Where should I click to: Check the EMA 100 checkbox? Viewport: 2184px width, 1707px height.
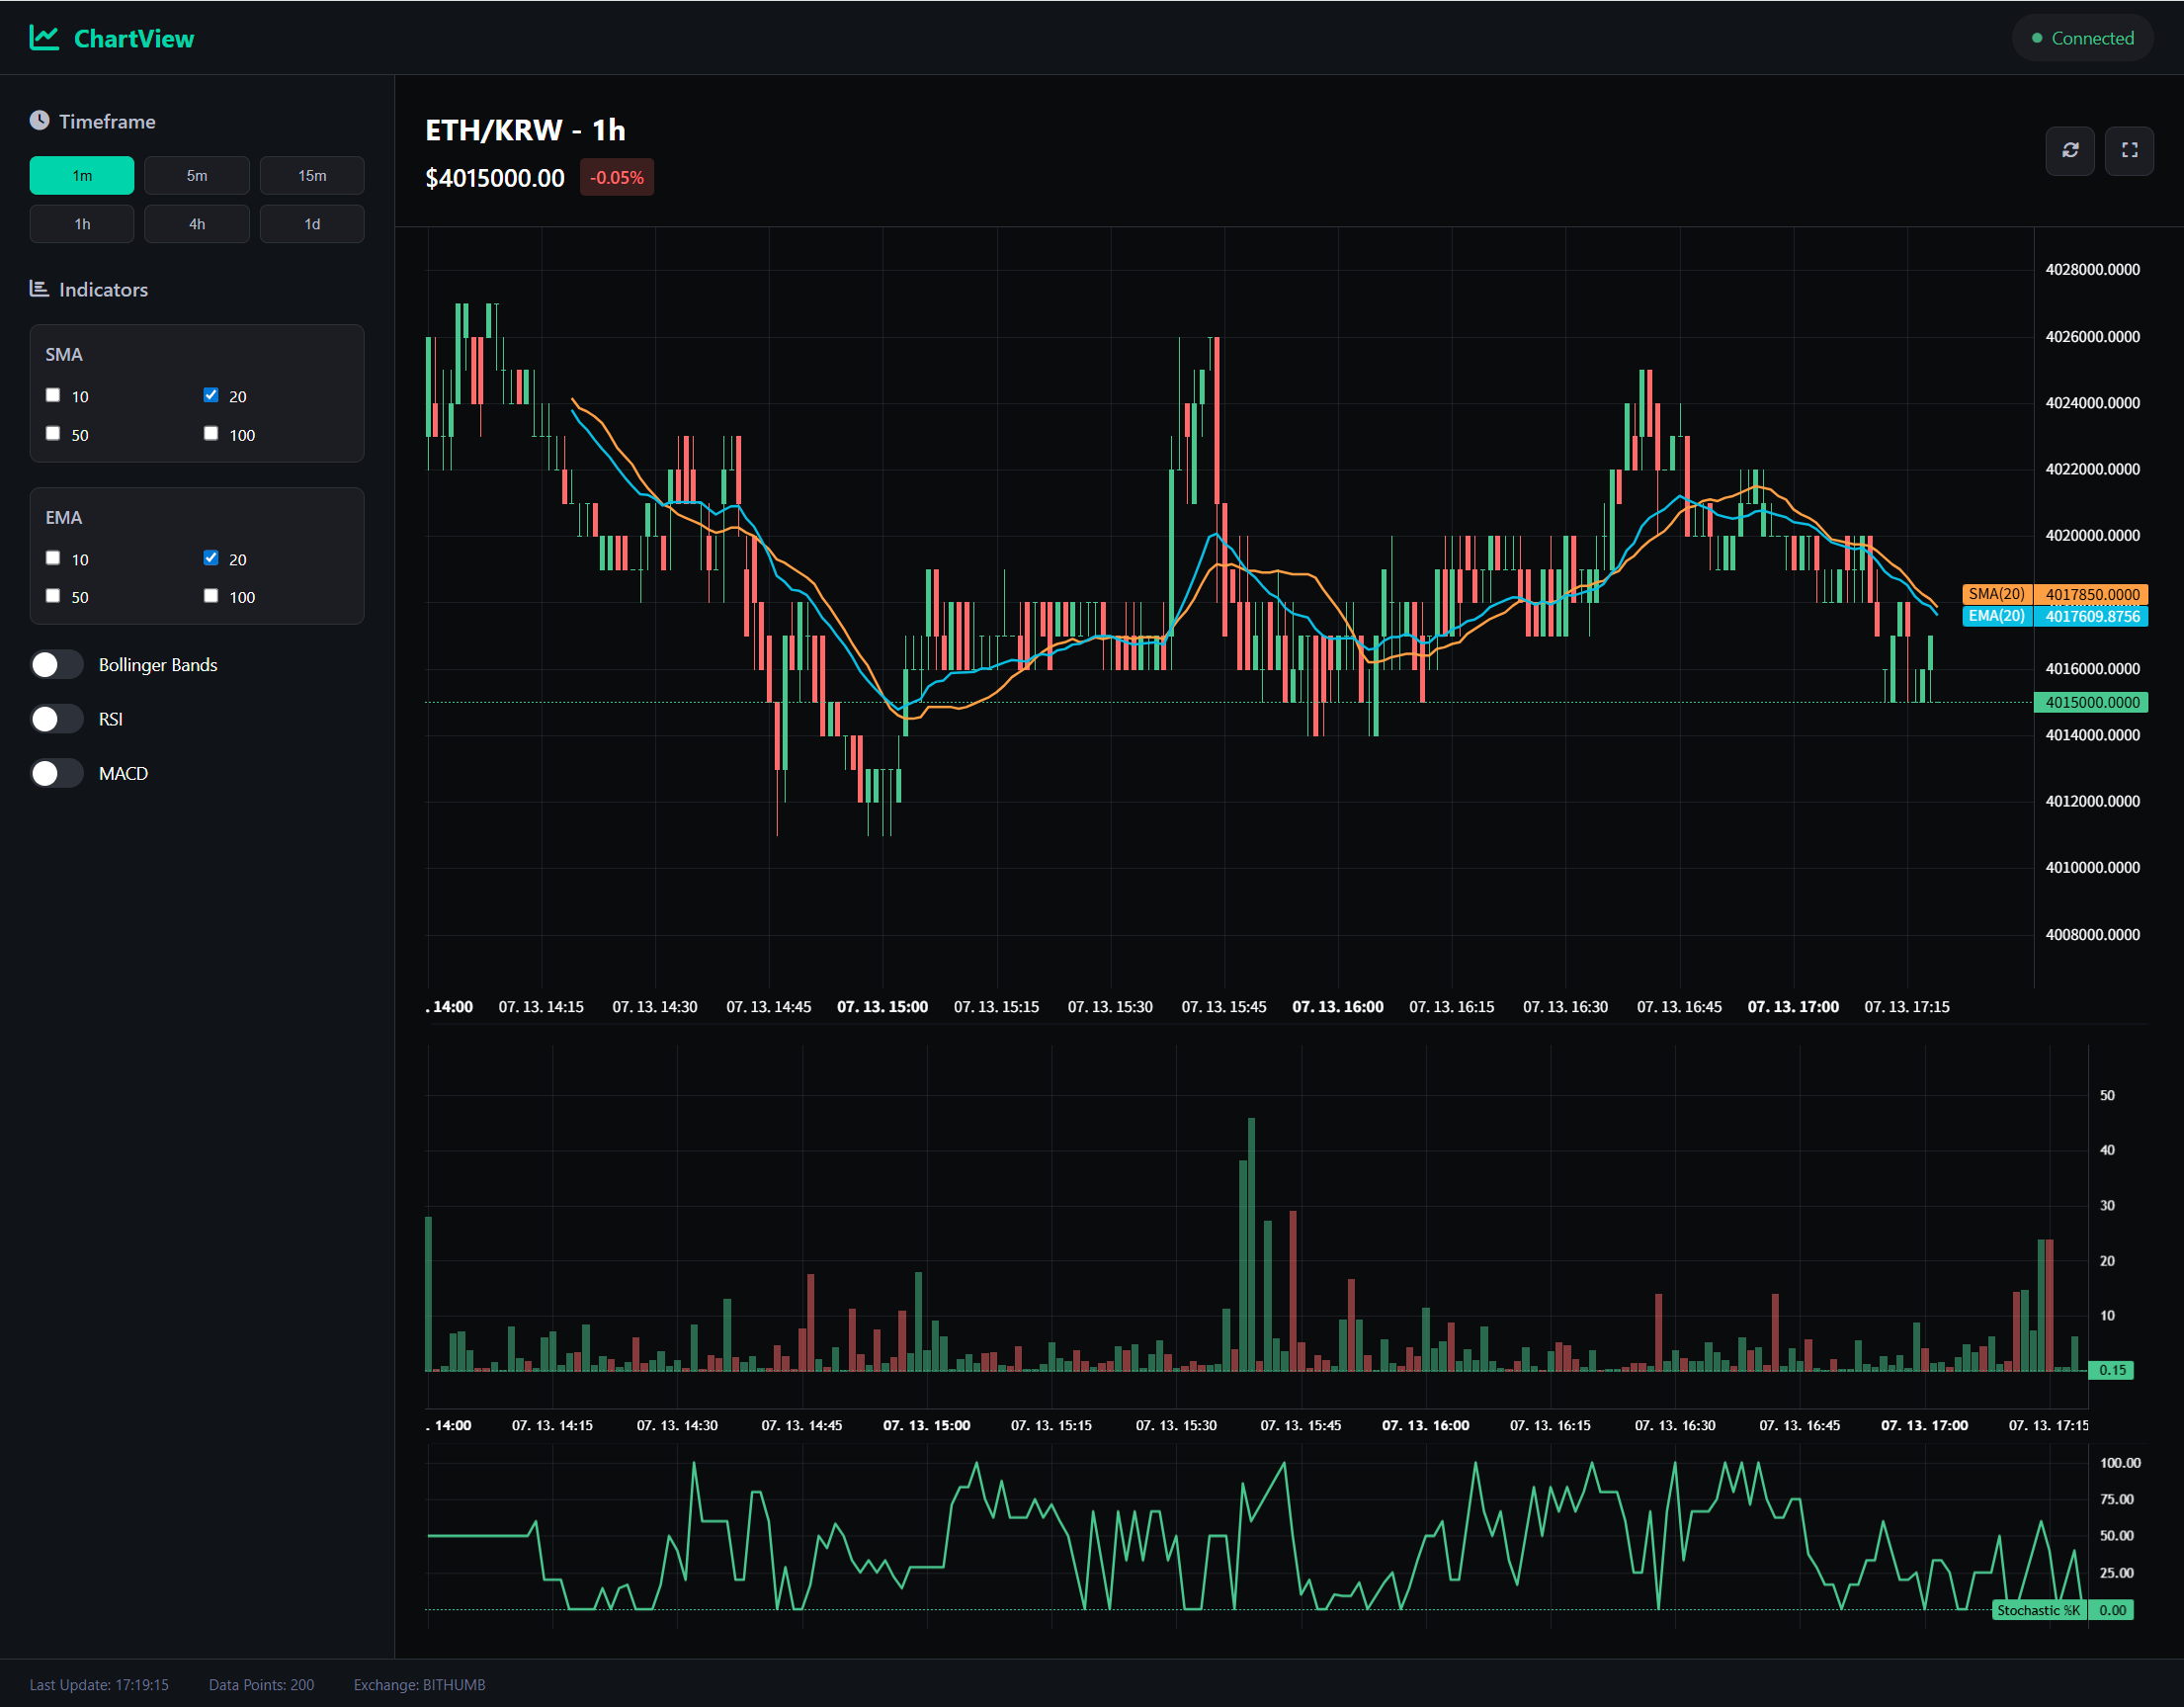point(210,595)
